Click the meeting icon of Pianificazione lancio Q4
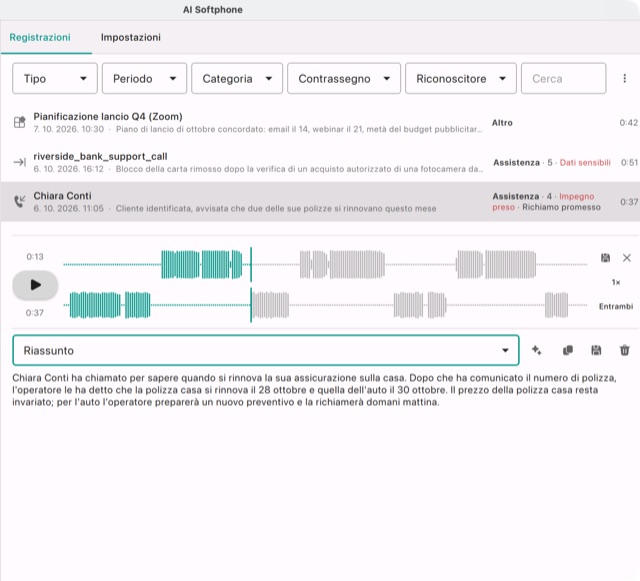Screen dimensions: 640x581 tap(20, 122)
